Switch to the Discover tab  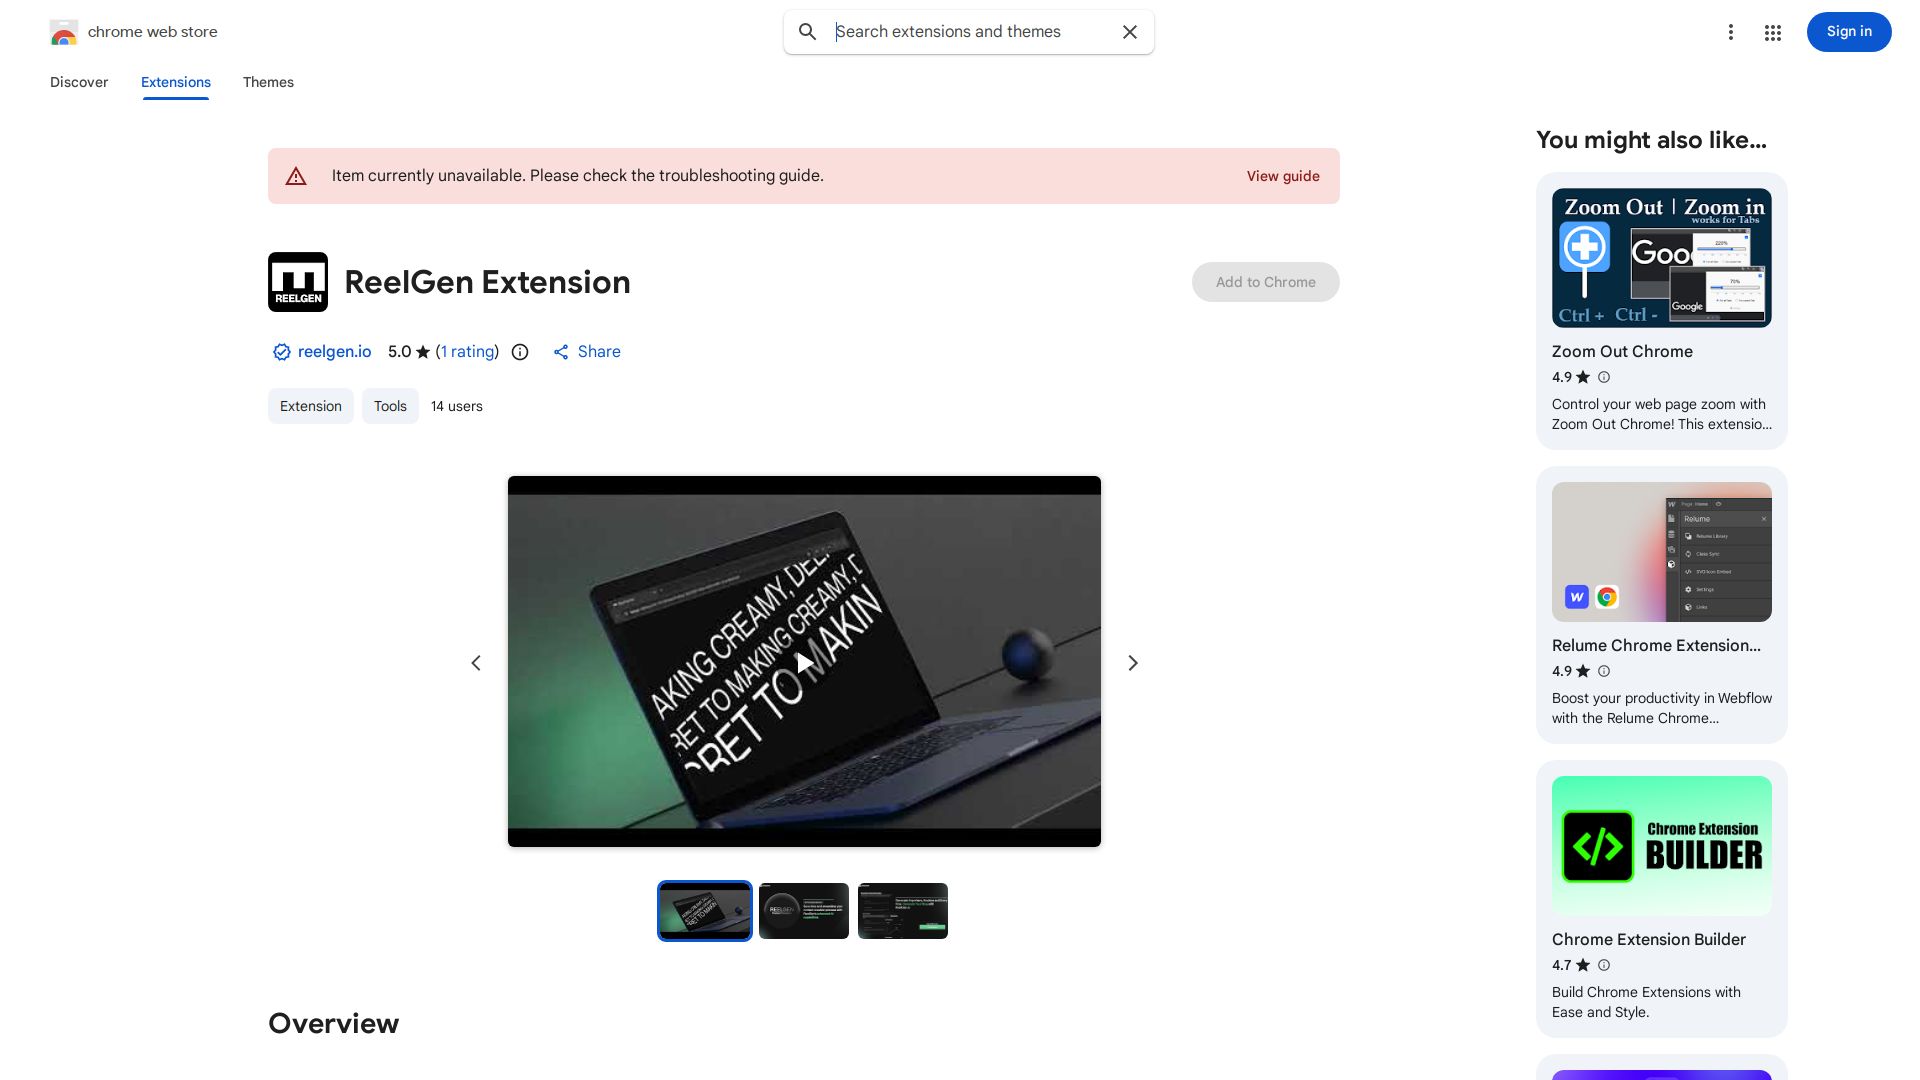[79, 82]
